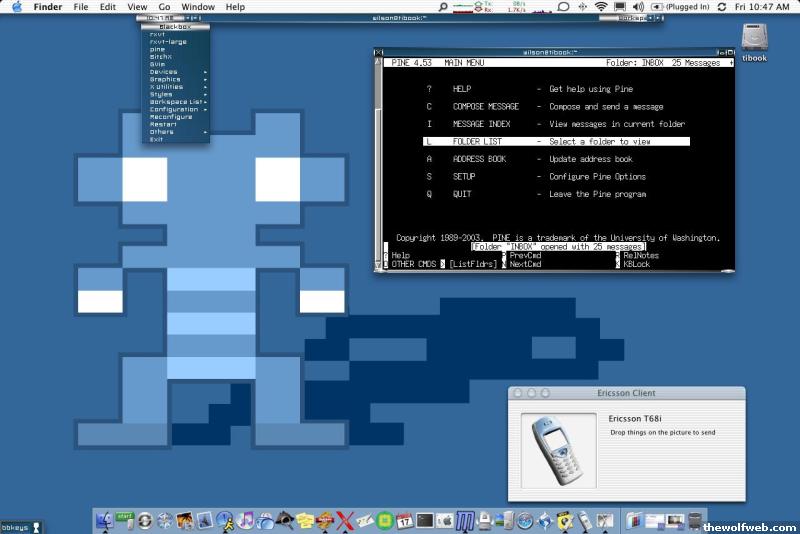Open the Trash in the Dock
Screen dimensions: 800x534
tap(695, 520)
